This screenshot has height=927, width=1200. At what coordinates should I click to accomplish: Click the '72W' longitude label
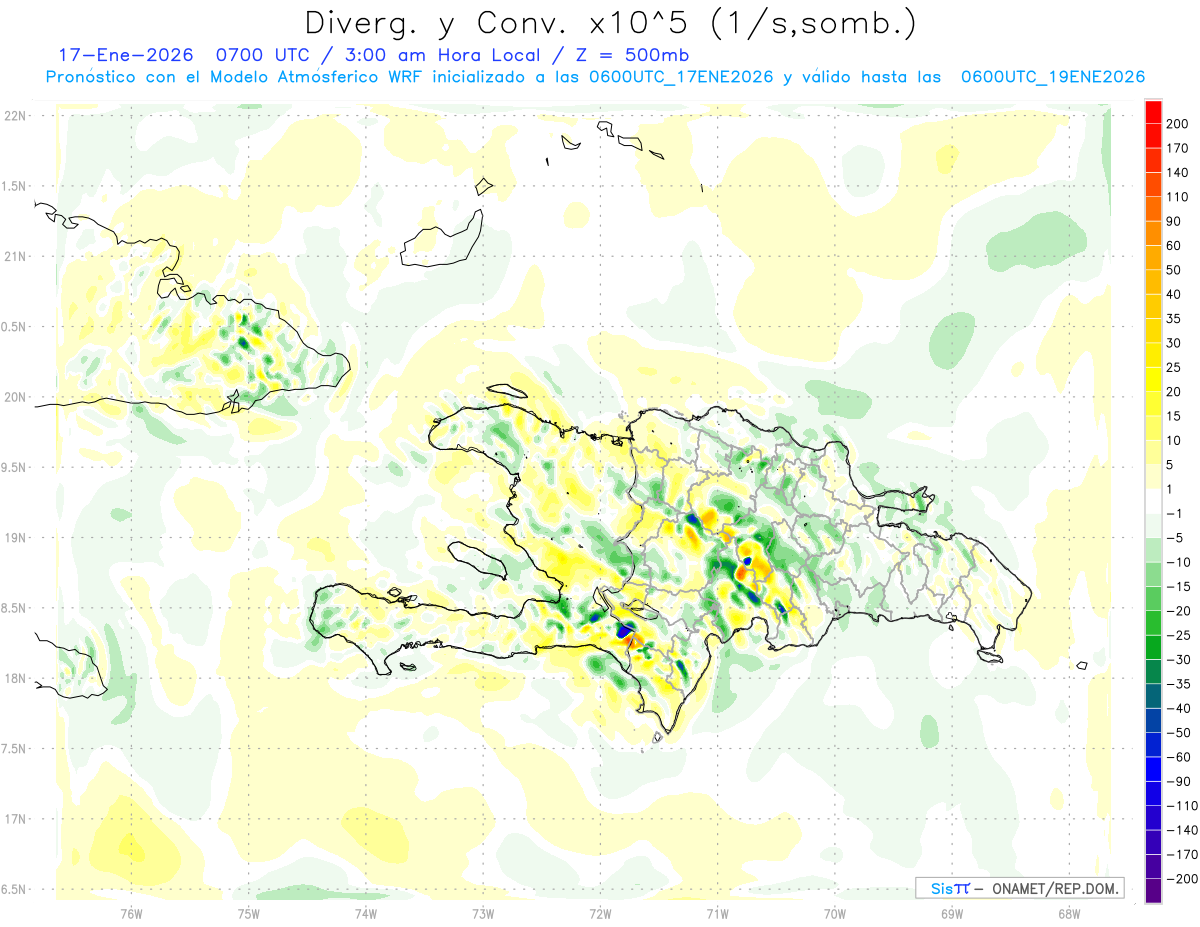(600, 913)
